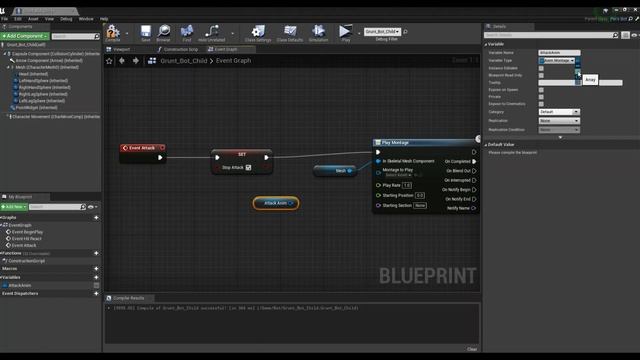Click the Compile toolbar icon
This screenshot has height=360, width=640.
coord(113,33)
